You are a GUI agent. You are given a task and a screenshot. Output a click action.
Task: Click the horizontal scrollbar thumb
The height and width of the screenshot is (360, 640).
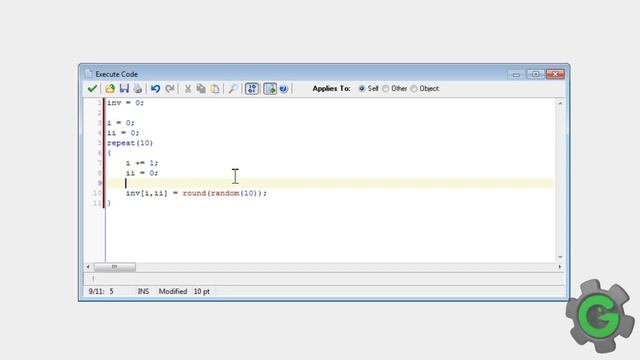pyautogui.click(x=115, y=267)
